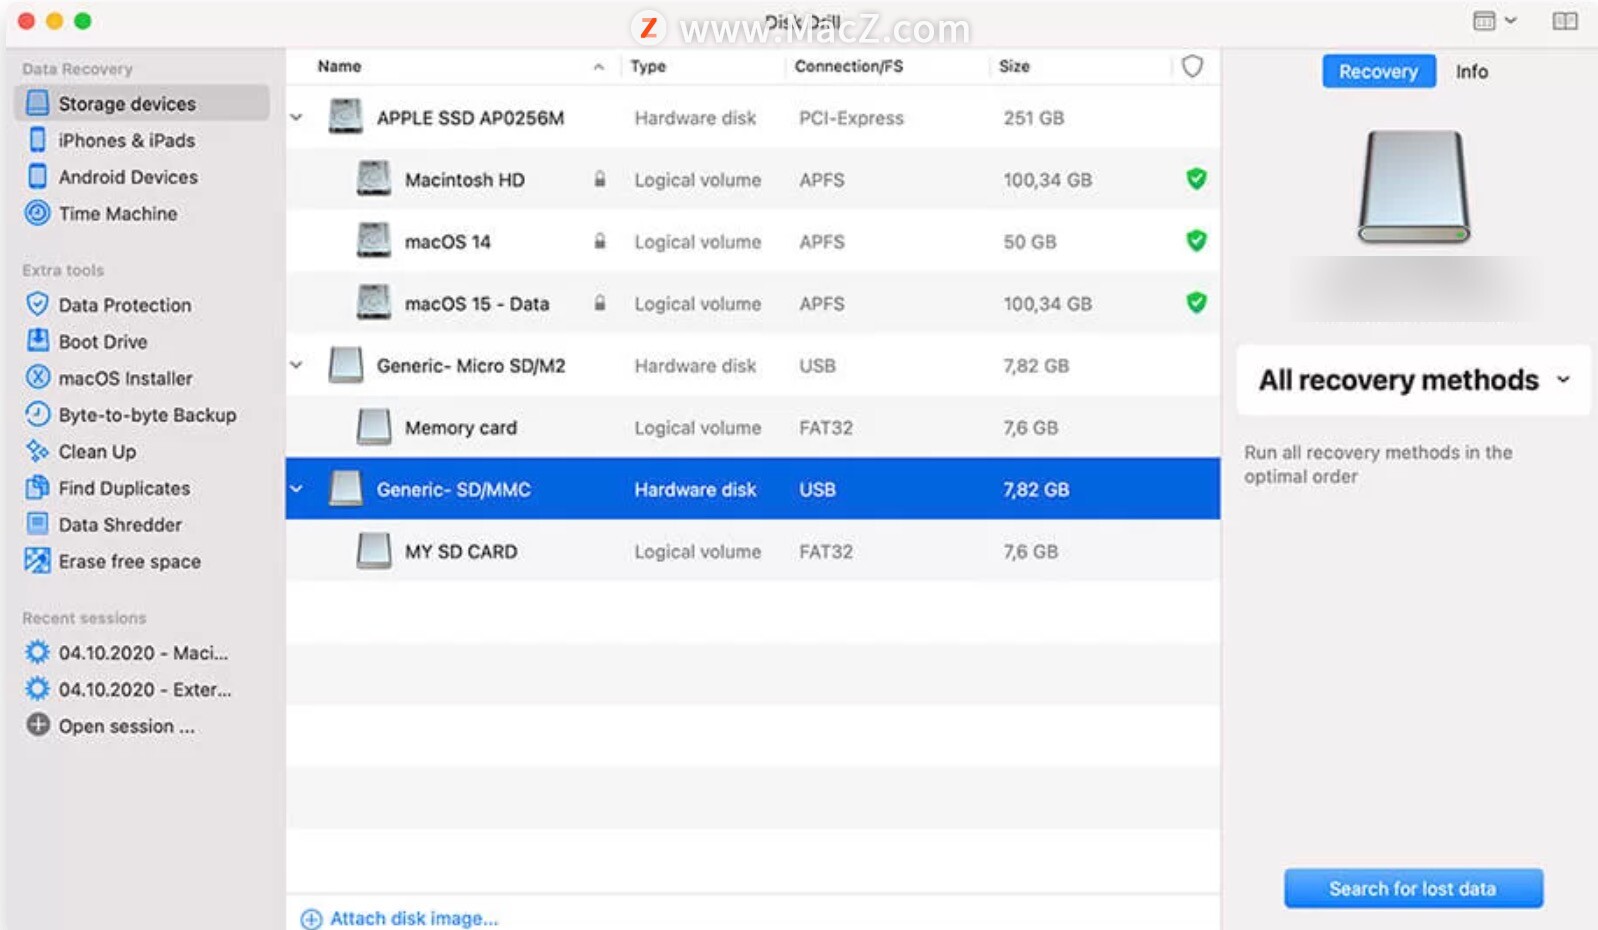Viewport: 1598px width, 930px height.
Task: Click 'PCI-Express' connection cell
Action: [x=851, y=117]
